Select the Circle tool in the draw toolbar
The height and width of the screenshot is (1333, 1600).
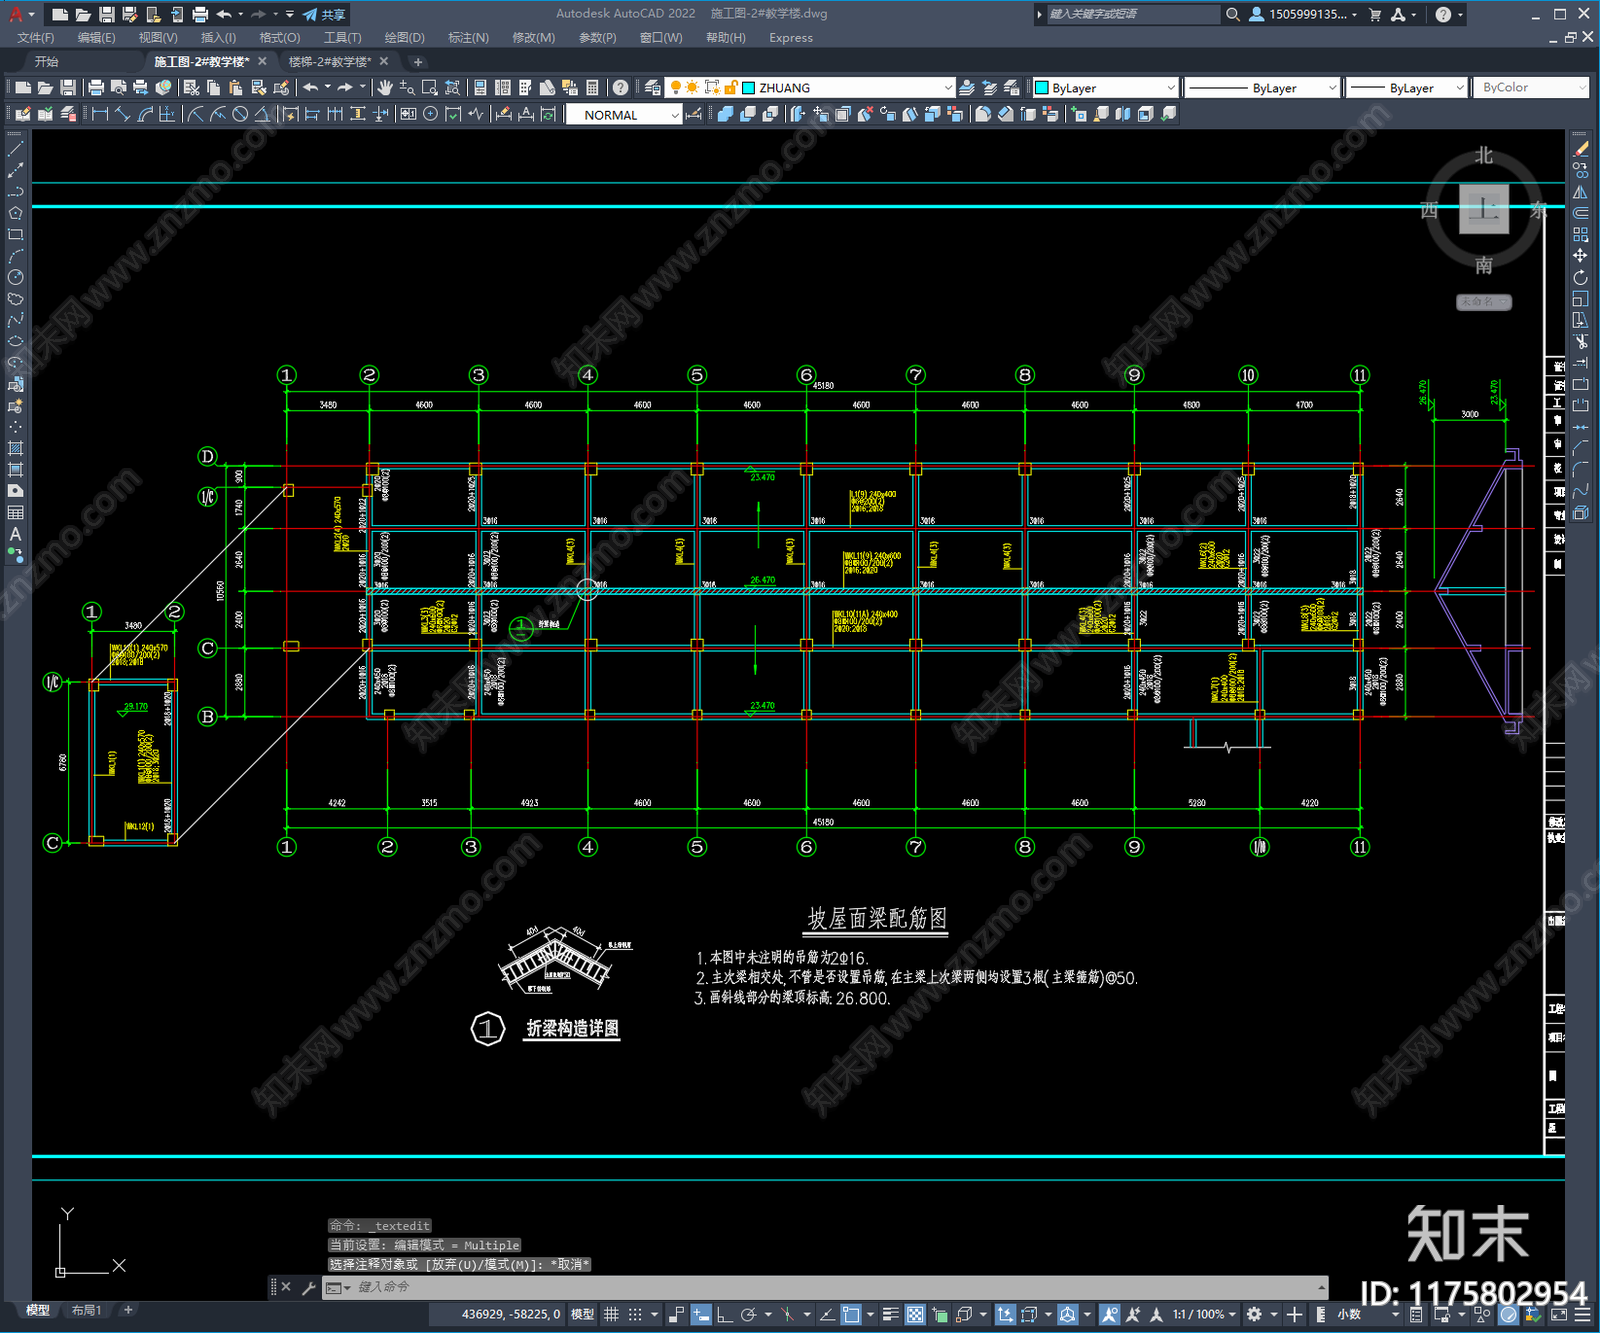point(15,277)
